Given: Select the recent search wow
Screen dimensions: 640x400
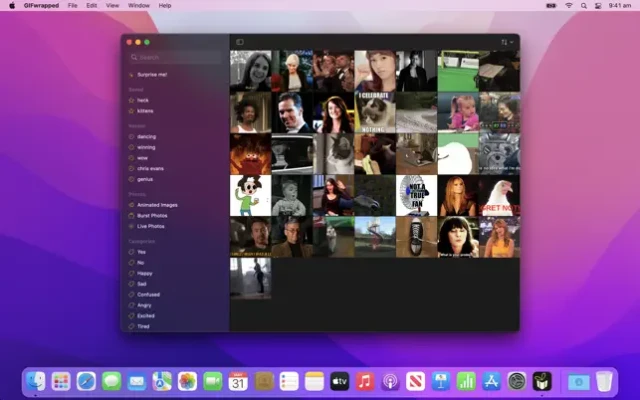Looking at the screenshot, I should [142, 158].
